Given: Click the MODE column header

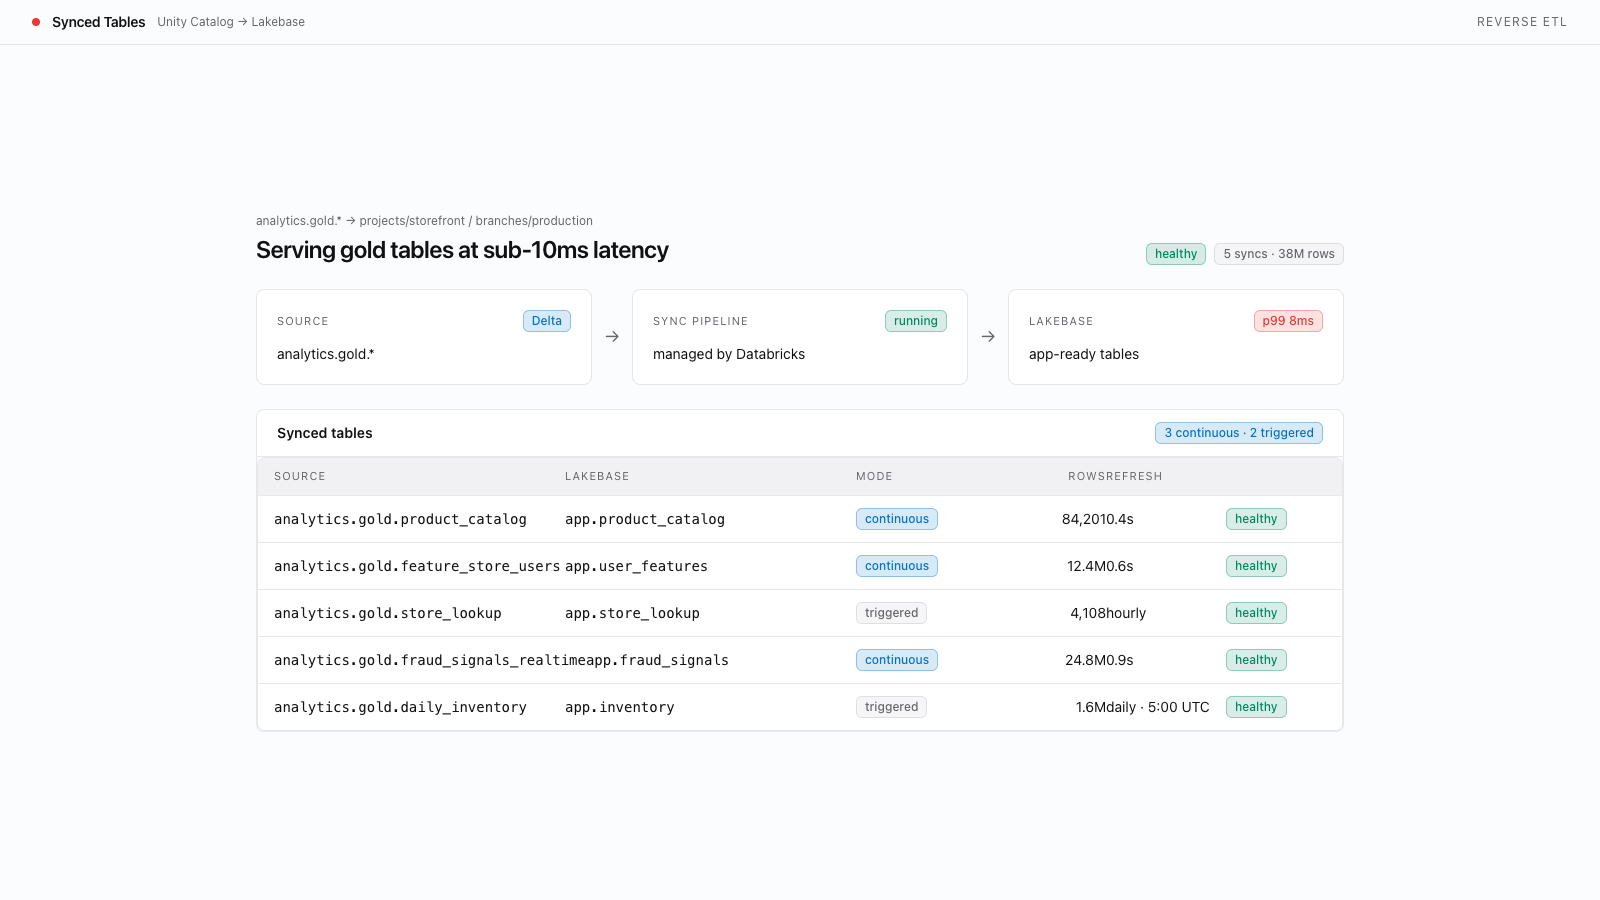Looking at the screenshot, I should (874, 476).
